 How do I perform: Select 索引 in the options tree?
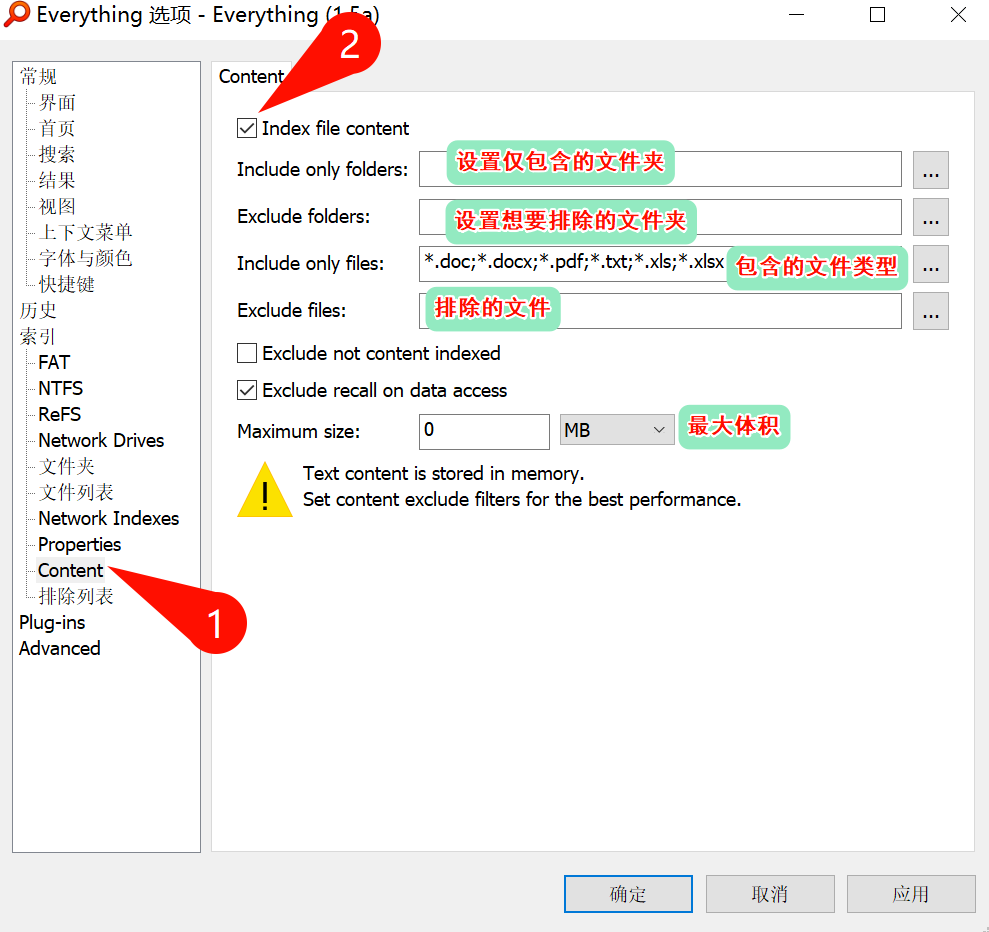coord(38,336)
